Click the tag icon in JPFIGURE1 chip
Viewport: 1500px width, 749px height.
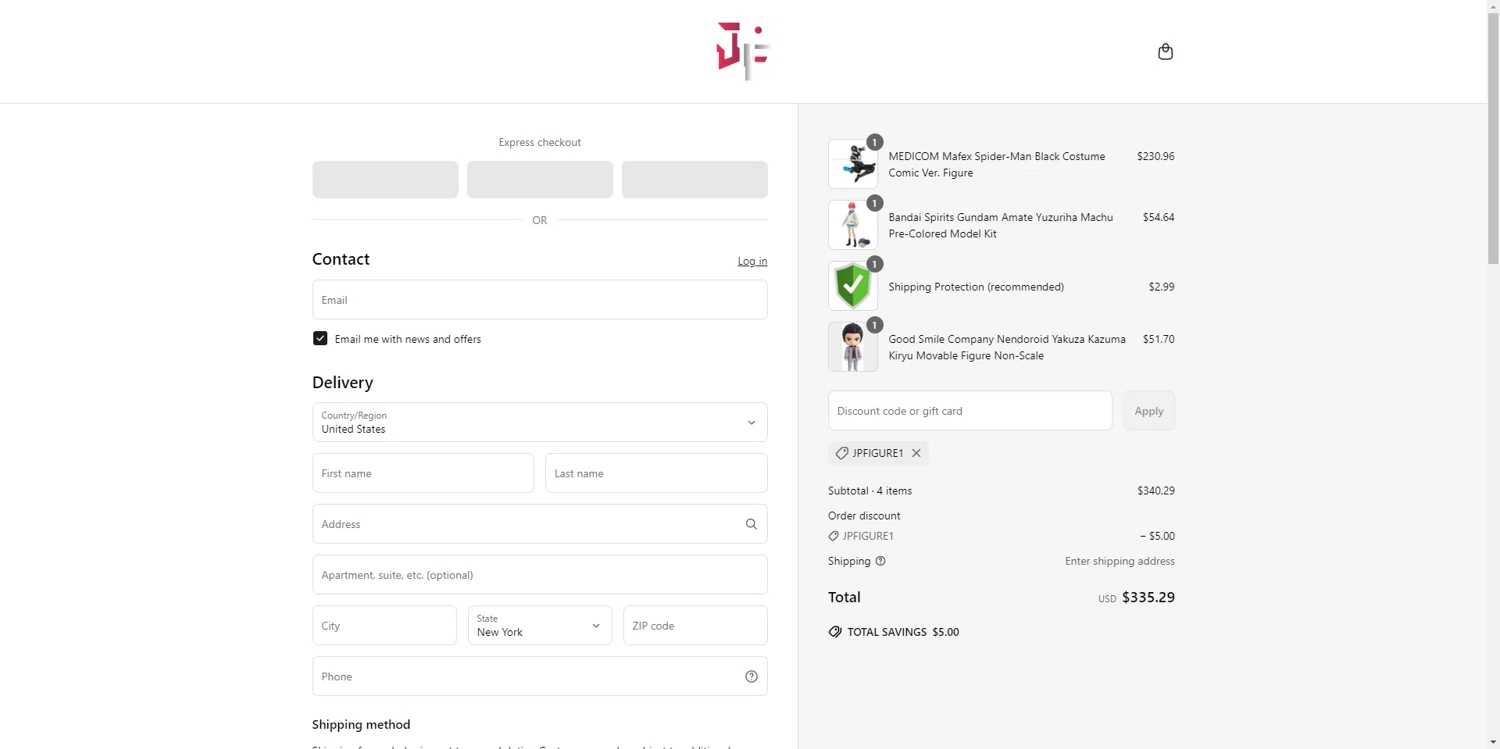pyautogui.click(x=842, y=453)
